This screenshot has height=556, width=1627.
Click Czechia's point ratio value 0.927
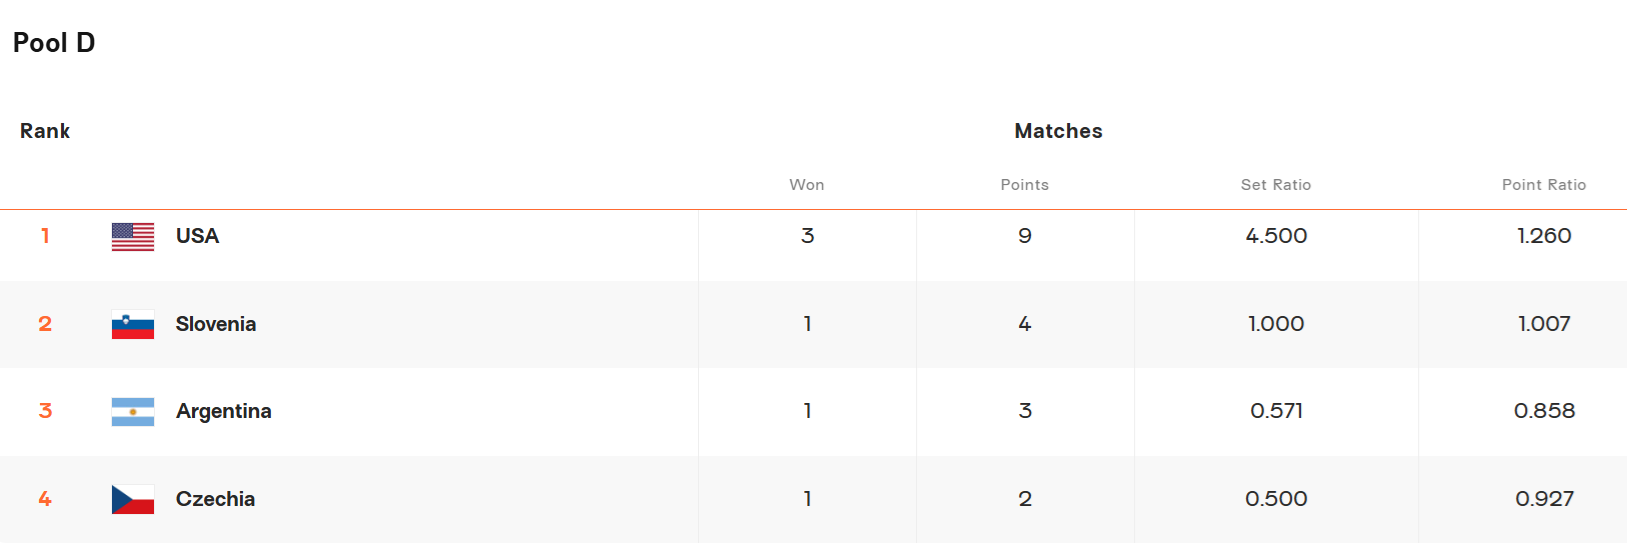click(x=1544, y=499)
